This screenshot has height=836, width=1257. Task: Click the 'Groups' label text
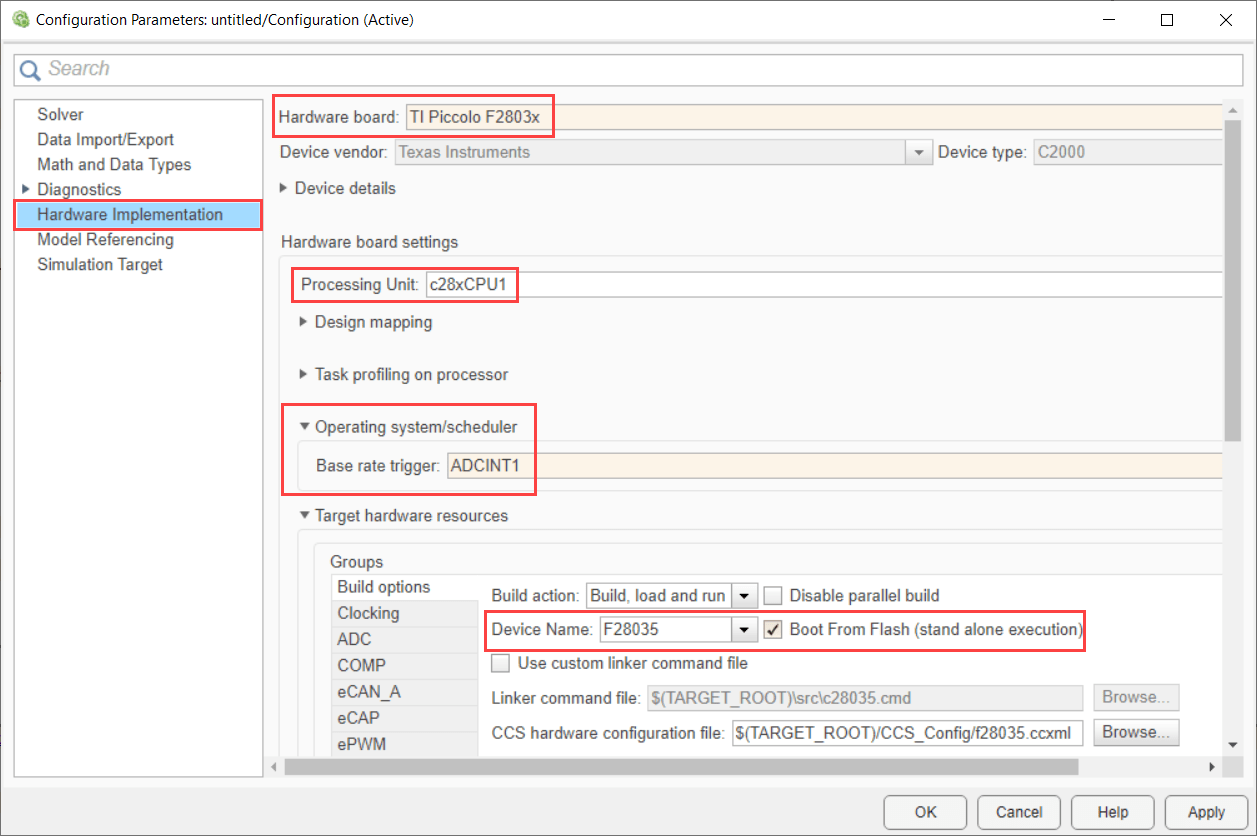point(356,562)
